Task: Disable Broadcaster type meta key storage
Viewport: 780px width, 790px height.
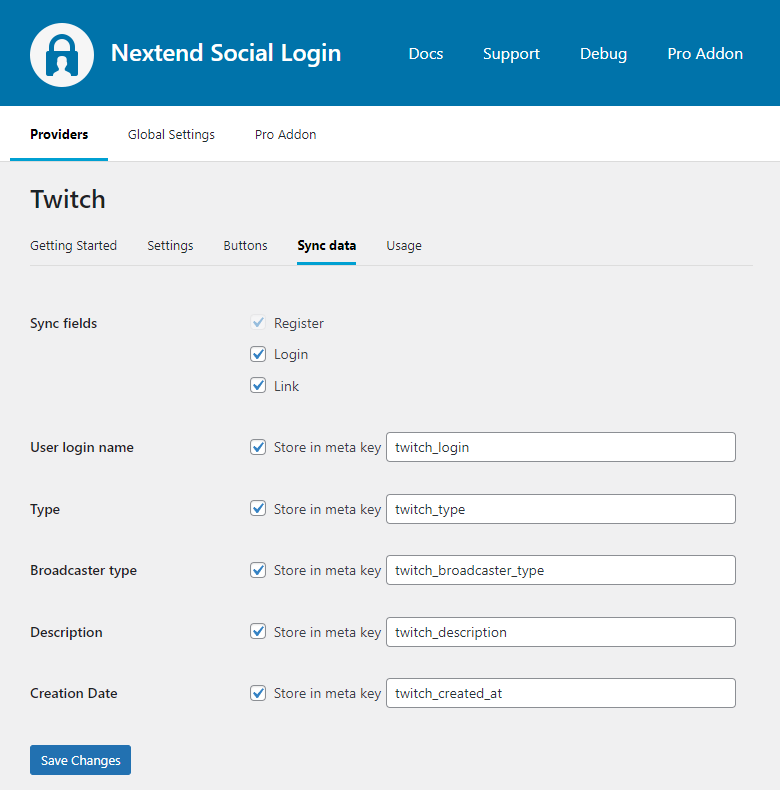Action: pos(258,571)
